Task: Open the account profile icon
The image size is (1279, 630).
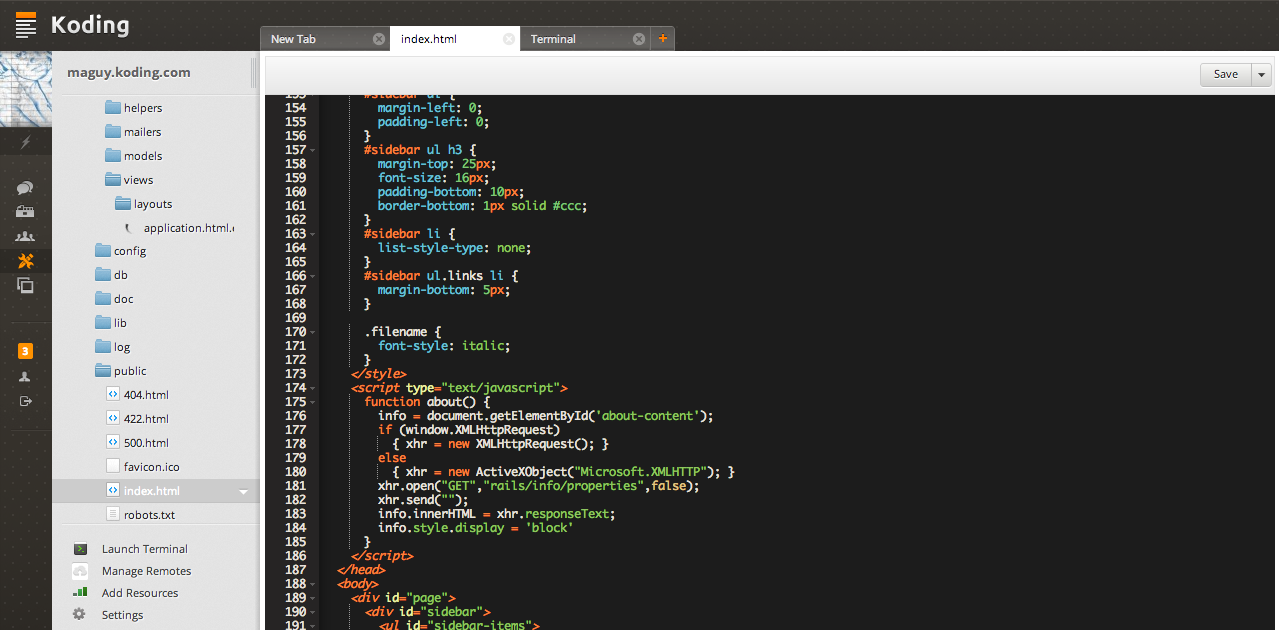Action: [x=25, y=375]
